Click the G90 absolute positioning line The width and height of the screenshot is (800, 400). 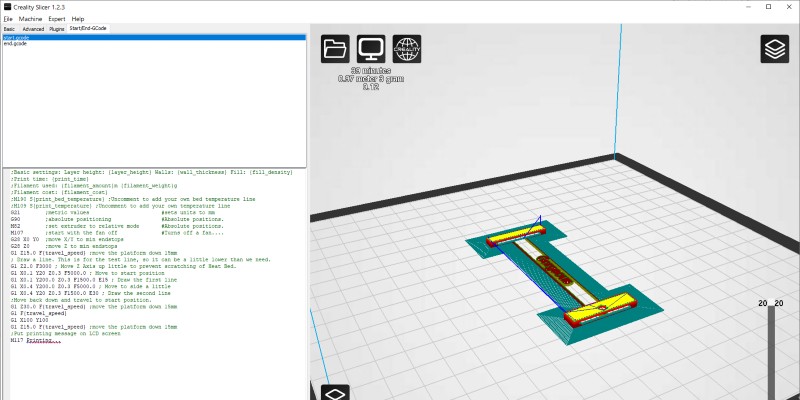pyautogui.click(x=117, y=219)
